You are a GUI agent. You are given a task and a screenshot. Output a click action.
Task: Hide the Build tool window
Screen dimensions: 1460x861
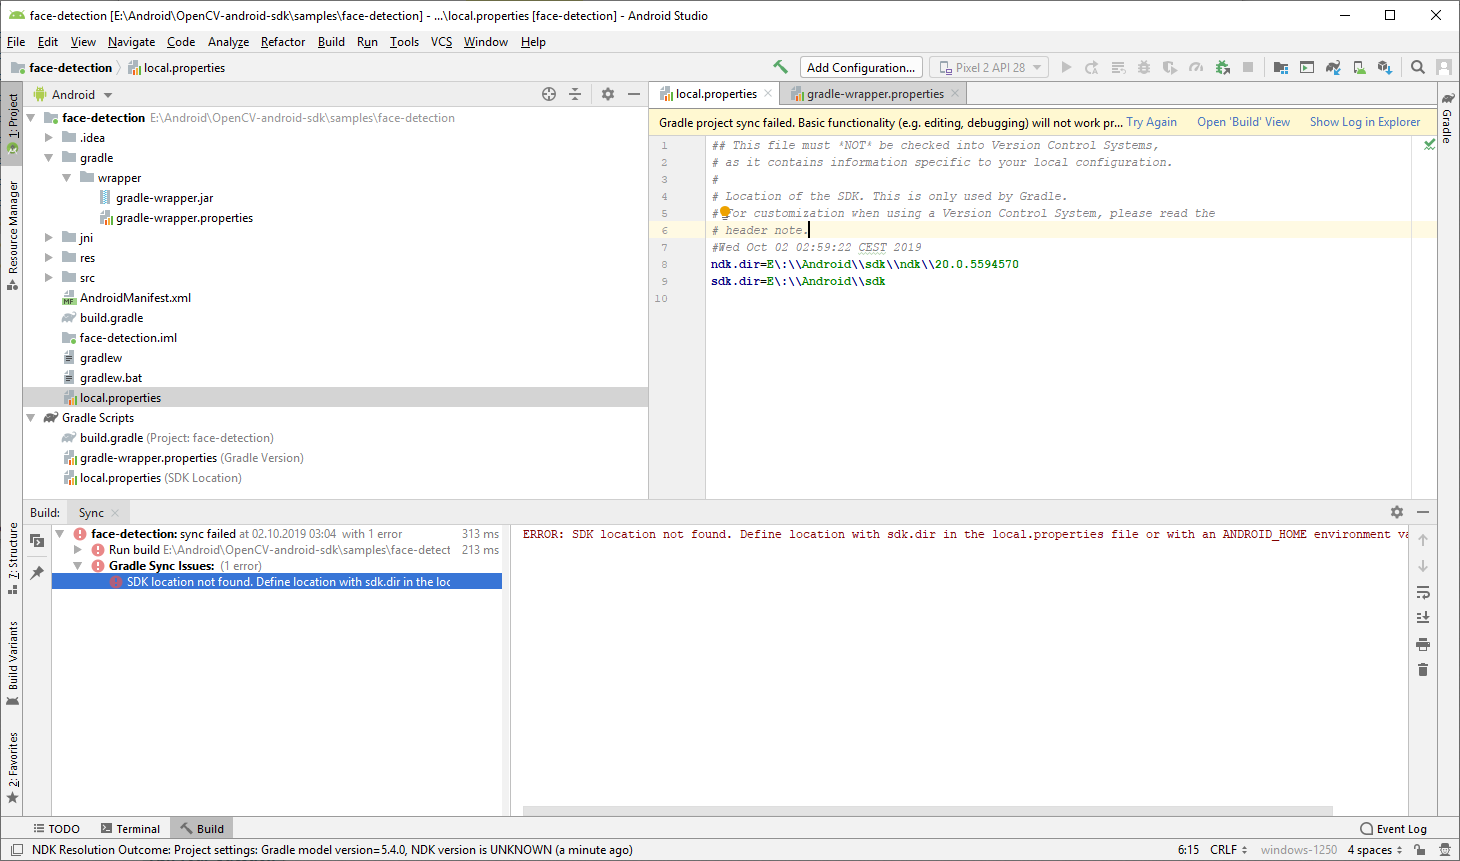point(1423,512)
